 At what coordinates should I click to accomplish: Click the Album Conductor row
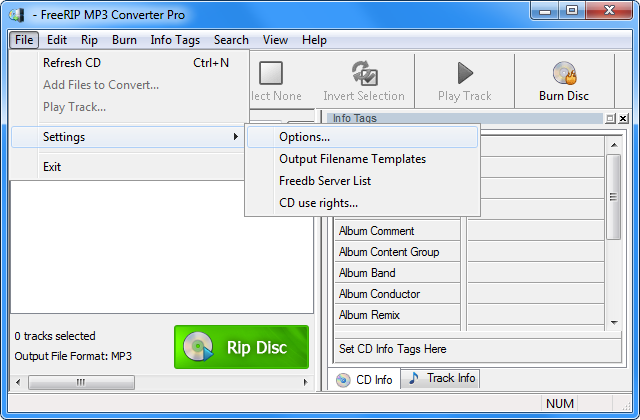click(x=398, y=294)
